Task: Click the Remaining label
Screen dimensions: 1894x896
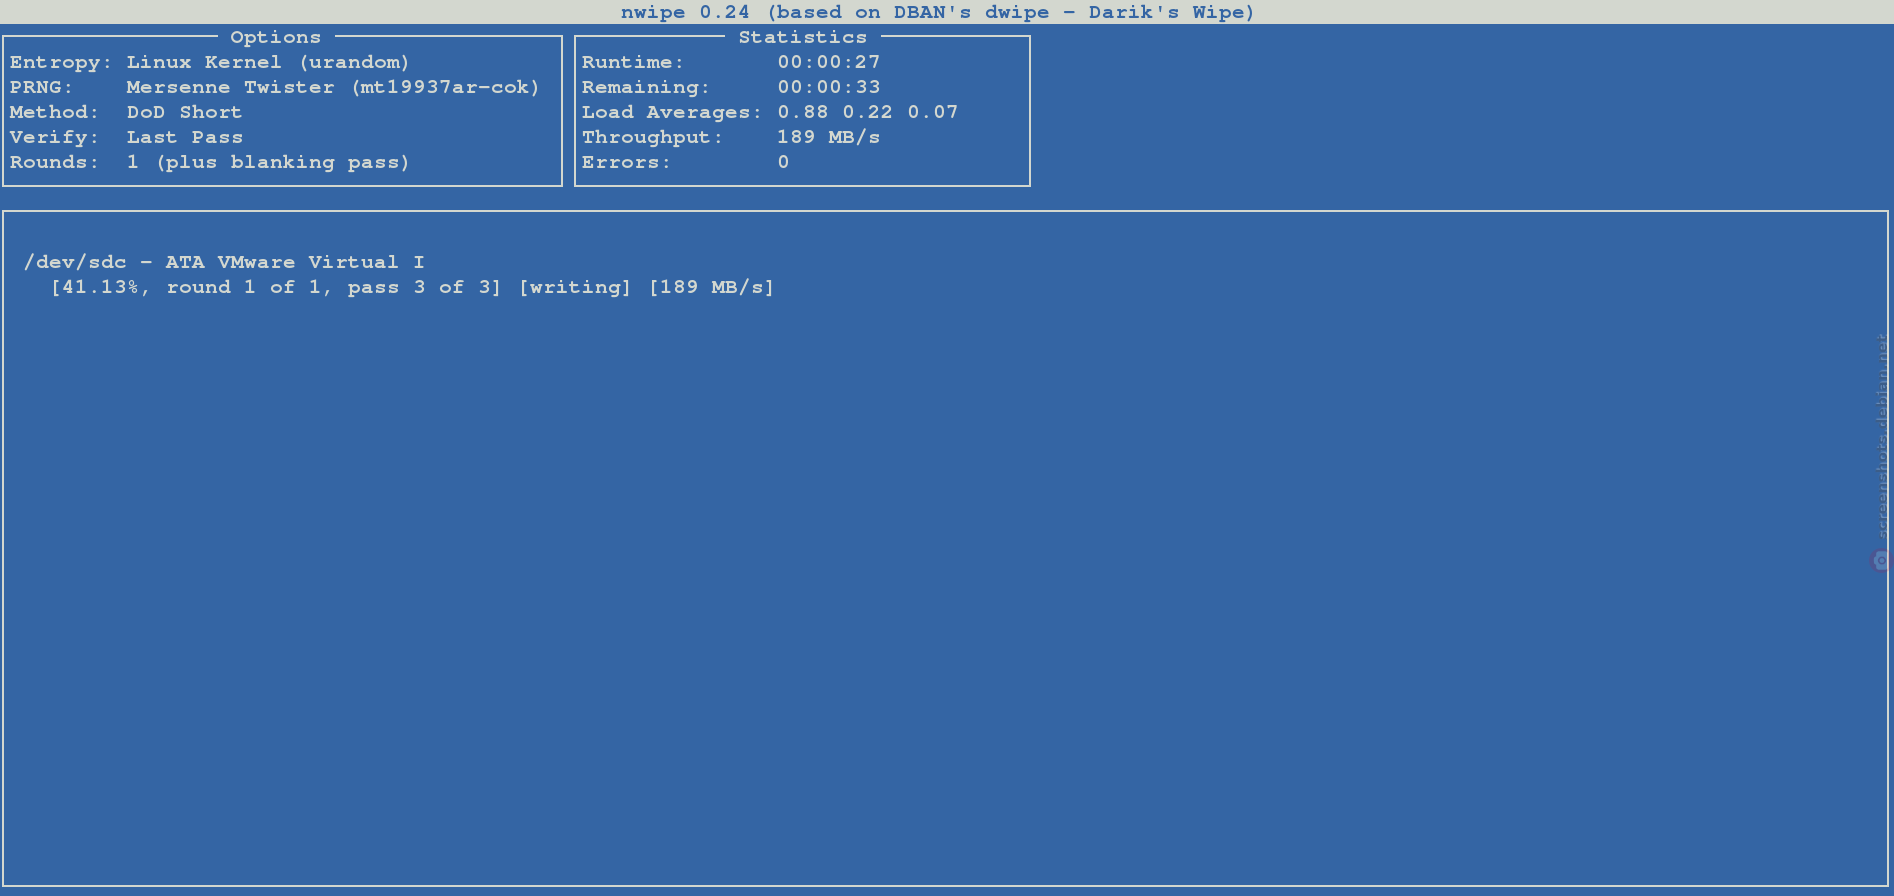Action: coord(646,87)
